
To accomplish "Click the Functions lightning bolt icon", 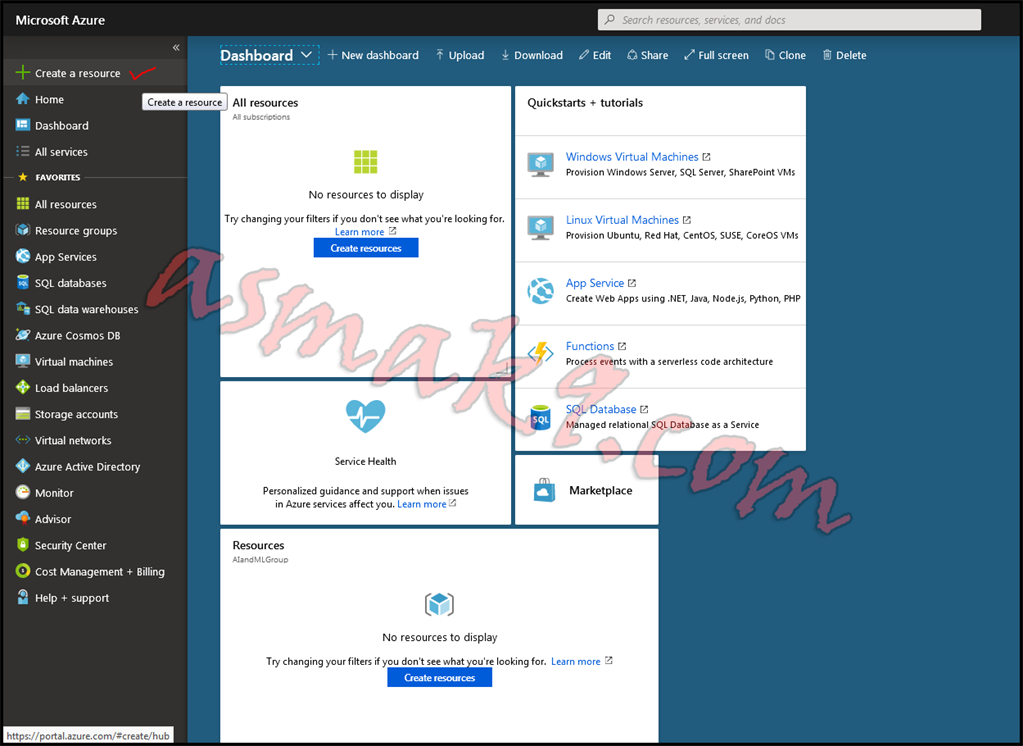I will [x=540, y=353].
